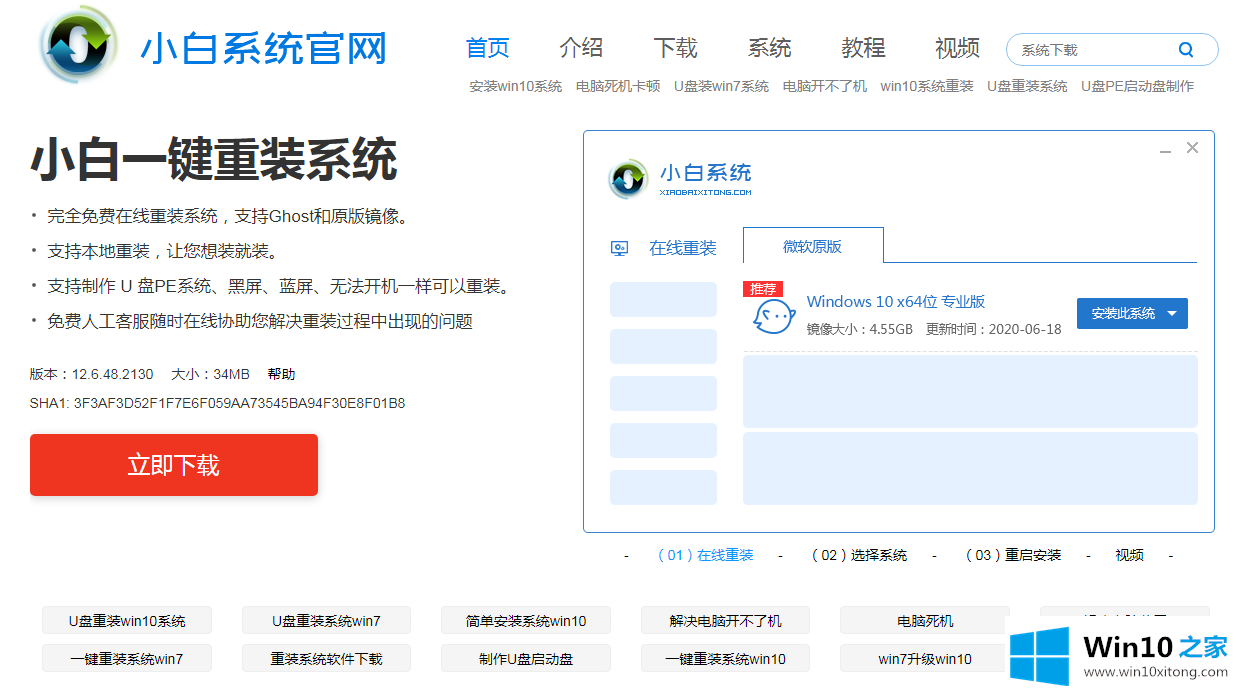Click the 解决电脑开不了机 tag button
Image resolution: width=1240 pixels, height=698 pixels.
[x=725, y=620]
